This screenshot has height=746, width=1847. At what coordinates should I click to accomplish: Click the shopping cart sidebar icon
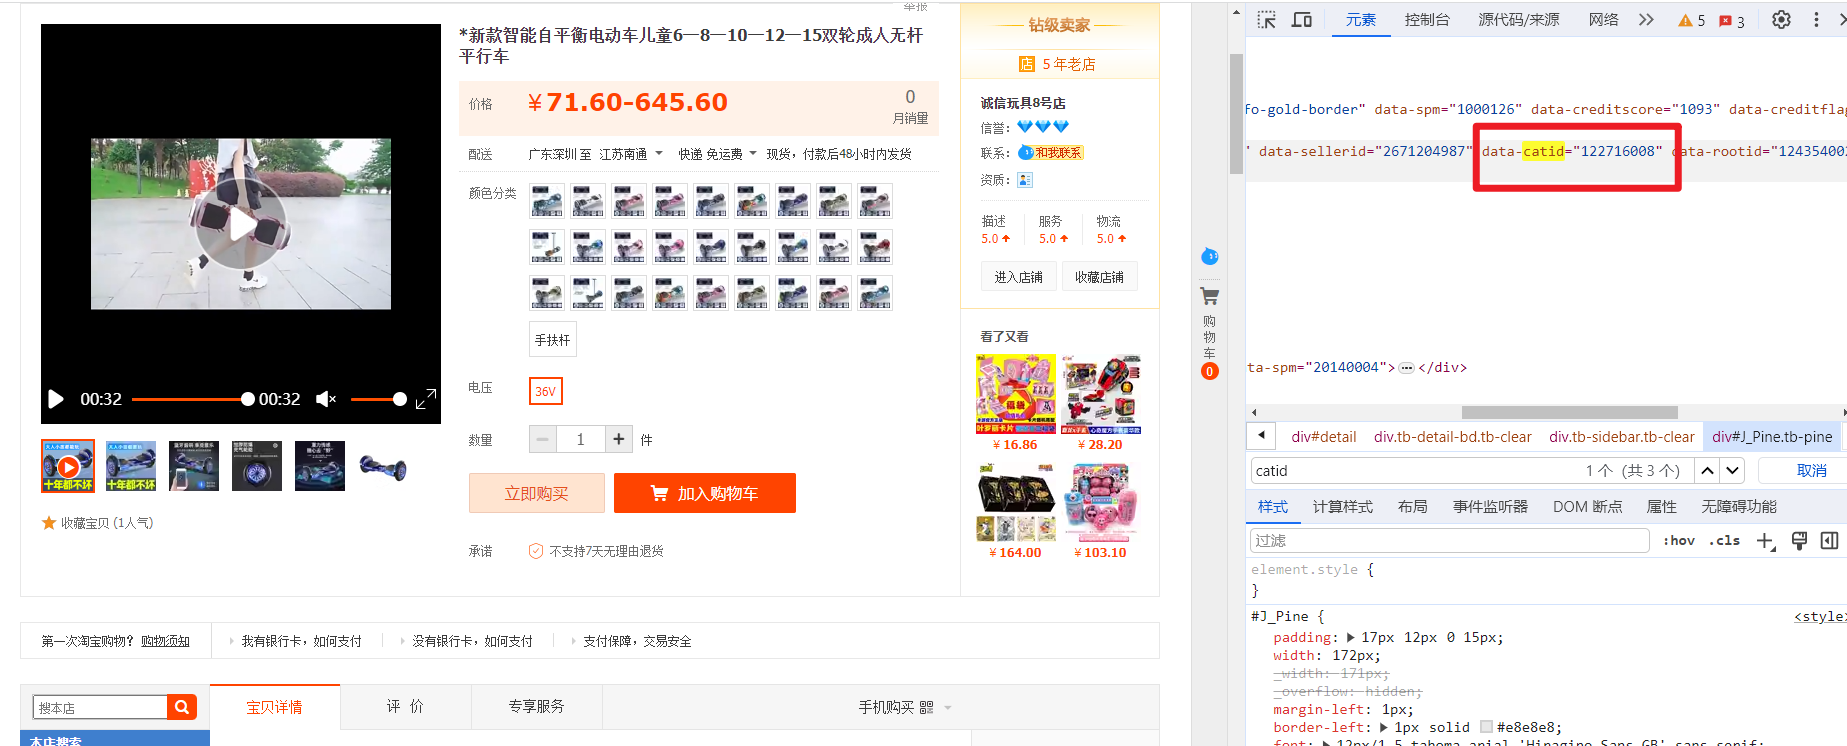coord(1209,297)
